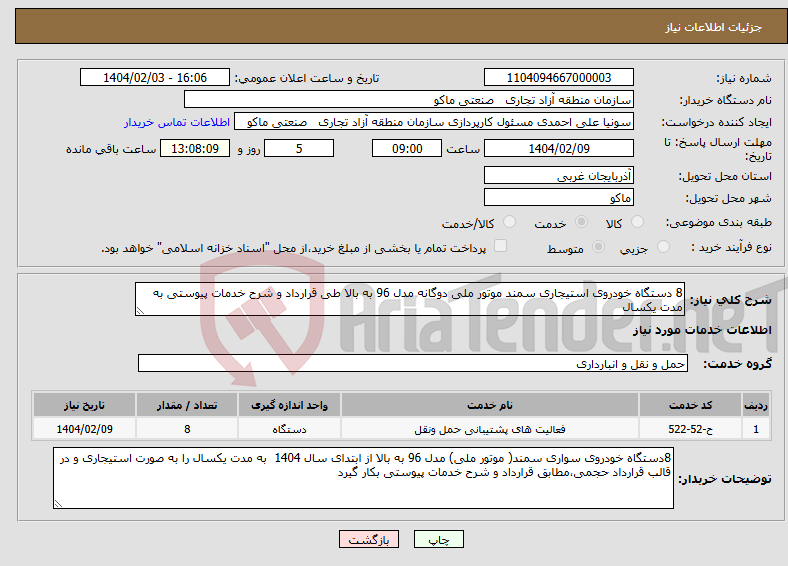Open the اطلاعات تماس خریدار link
The image size is (788, 566).
tap(177, 122)
